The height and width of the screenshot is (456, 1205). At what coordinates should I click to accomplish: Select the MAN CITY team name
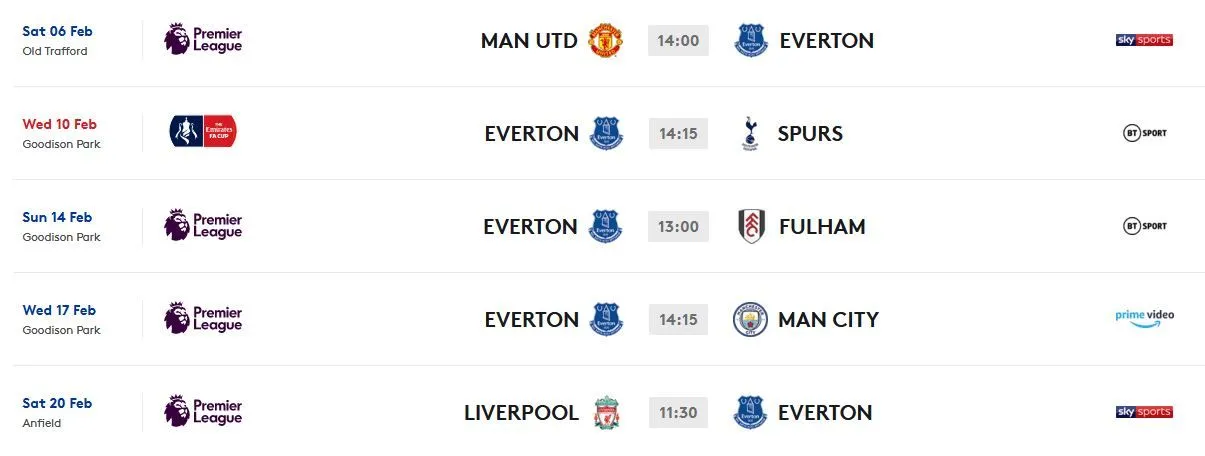828,320
